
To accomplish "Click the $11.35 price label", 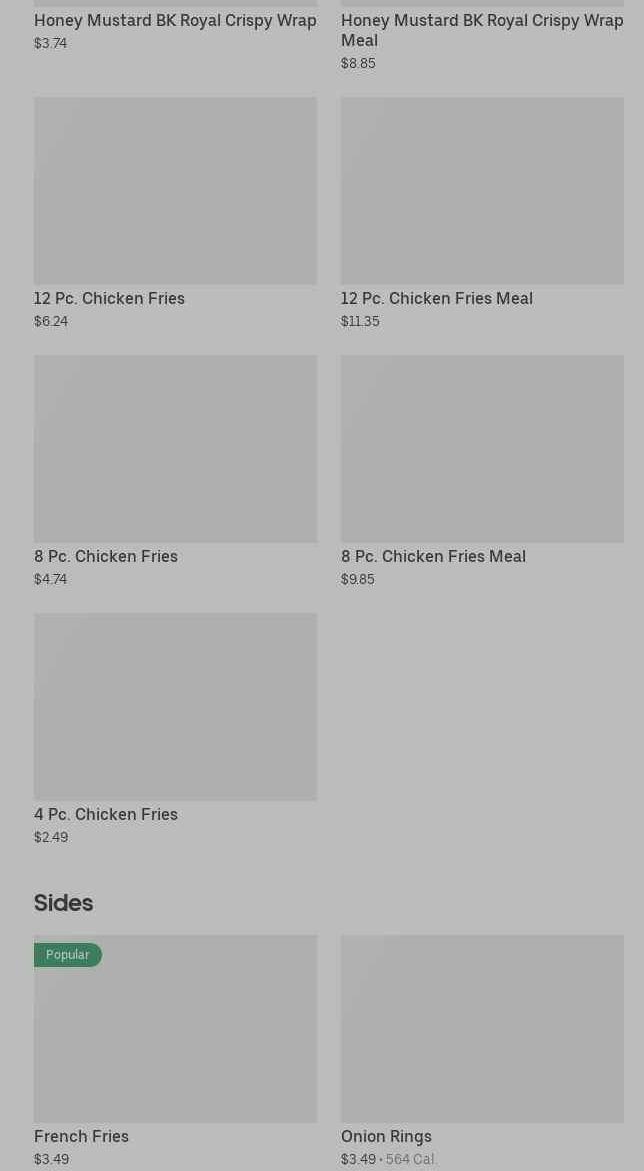I will [x=360, y=321].
